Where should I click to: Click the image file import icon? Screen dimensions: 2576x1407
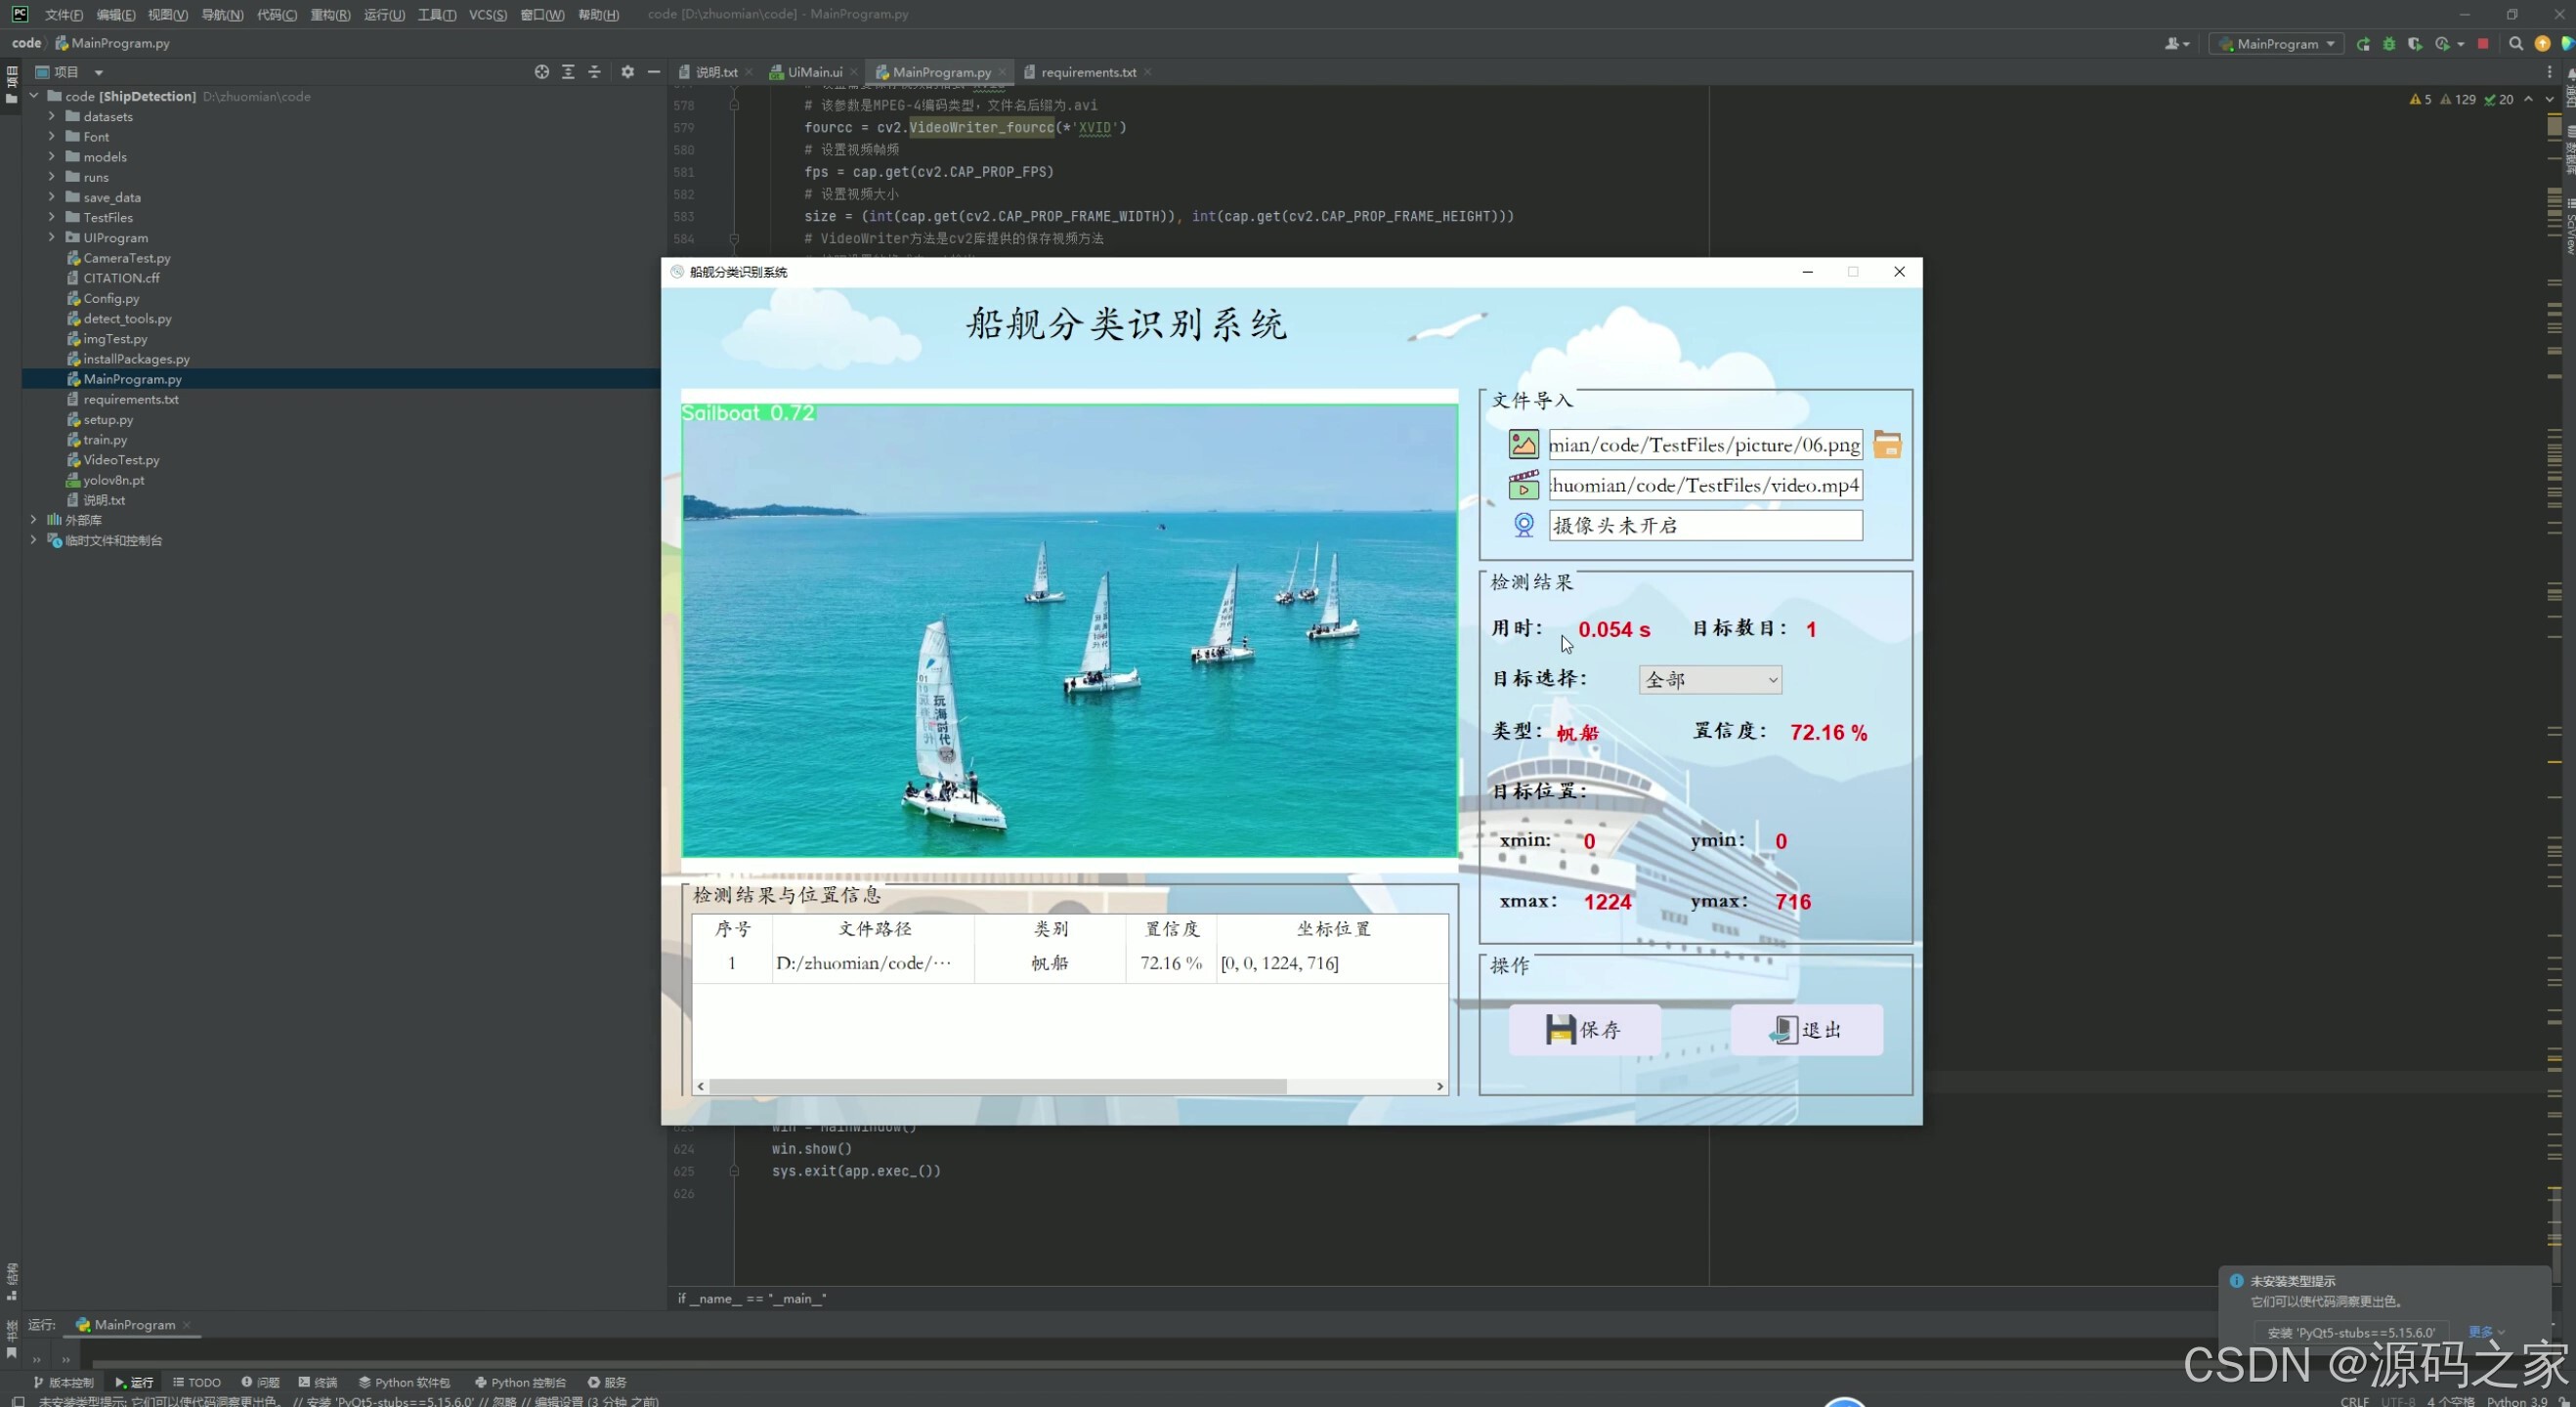tap(1523, 444)
